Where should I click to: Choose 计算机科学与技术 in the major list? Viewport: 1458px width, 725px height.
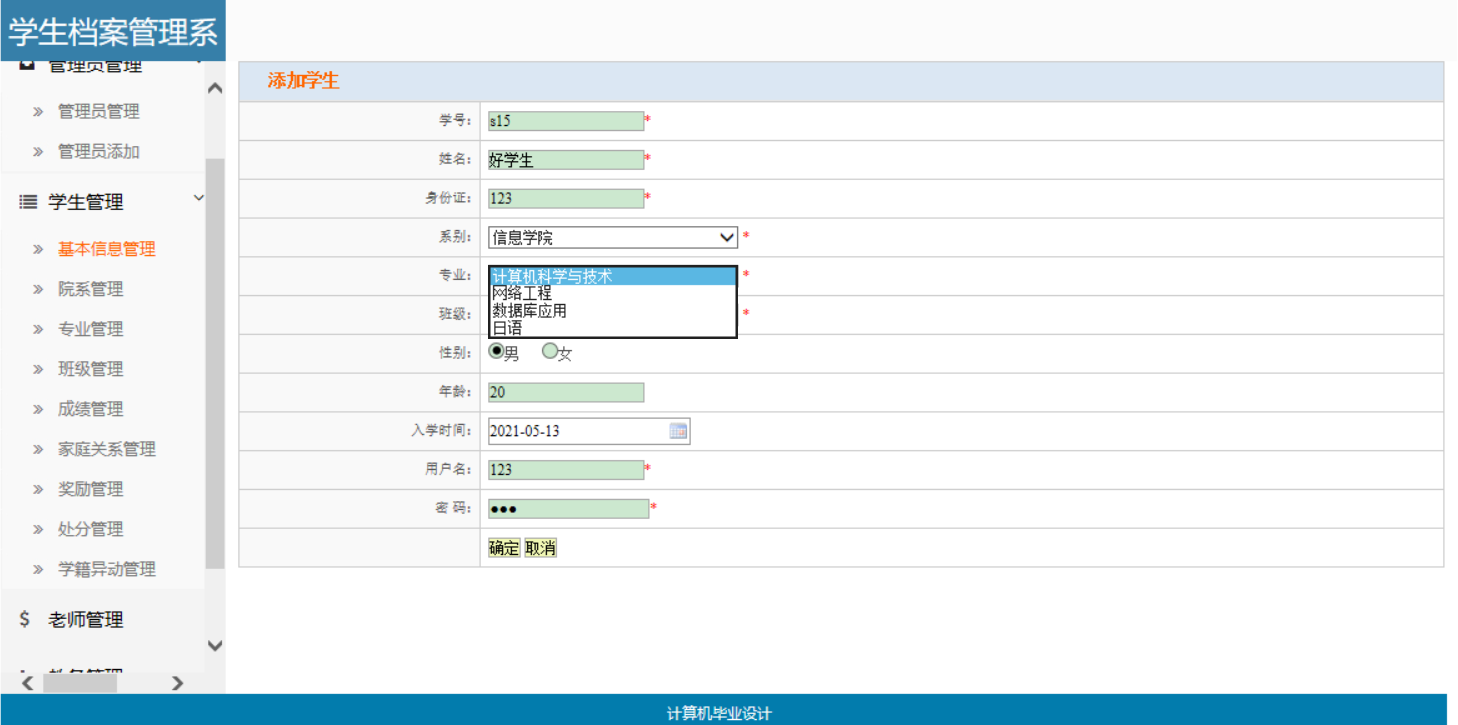tap(613, 277)
